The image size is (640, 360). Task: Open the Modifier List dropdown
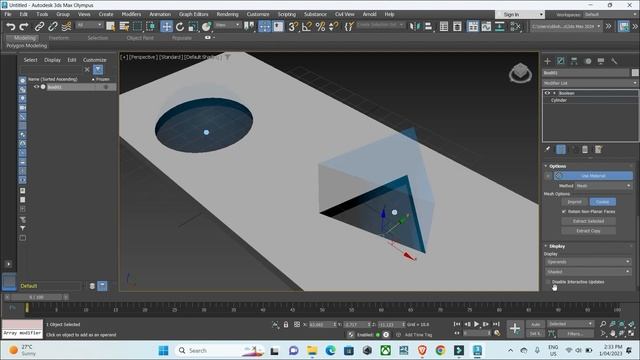pyautogui.click(x=590, y=83)
